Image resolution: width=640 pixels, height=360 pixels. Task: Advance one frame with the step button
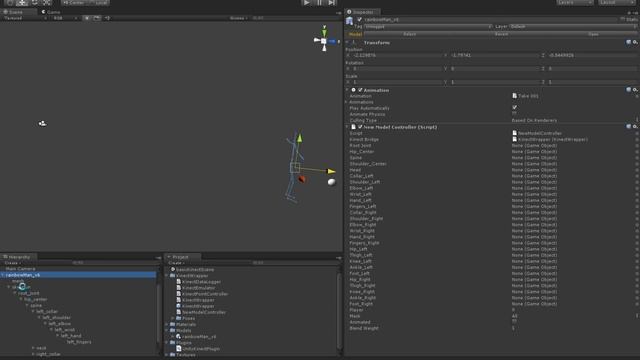click(x=332, y=2)
